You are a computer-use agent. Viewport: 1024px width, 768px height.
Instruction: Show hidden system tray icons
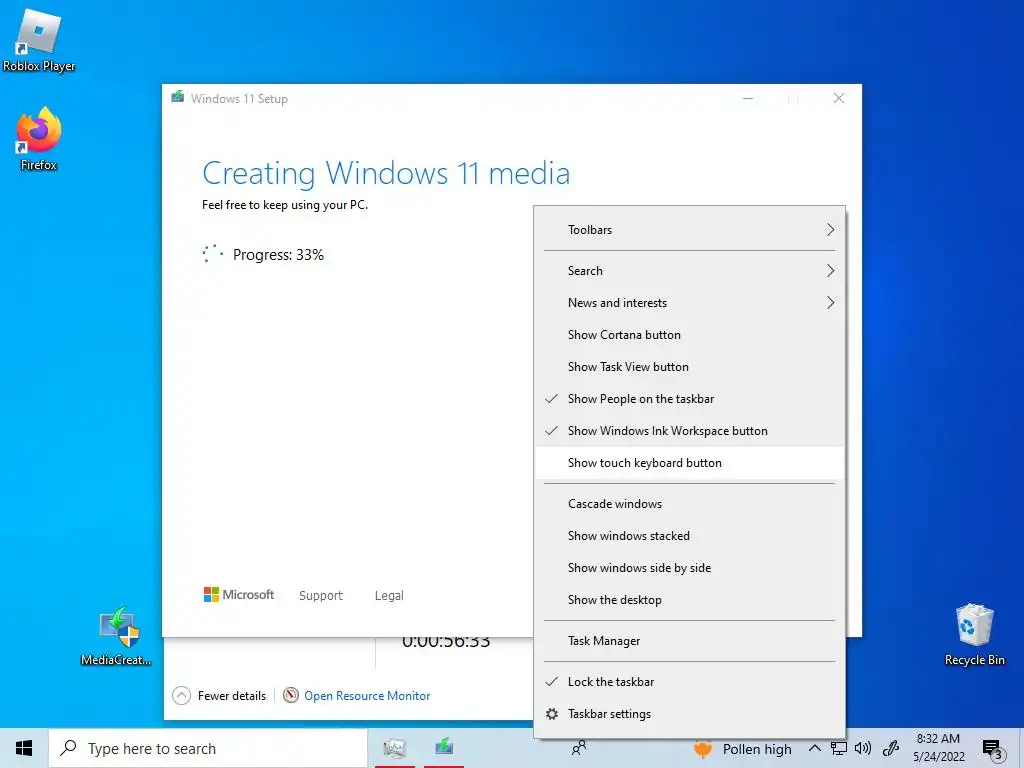(x=814, y=748)
